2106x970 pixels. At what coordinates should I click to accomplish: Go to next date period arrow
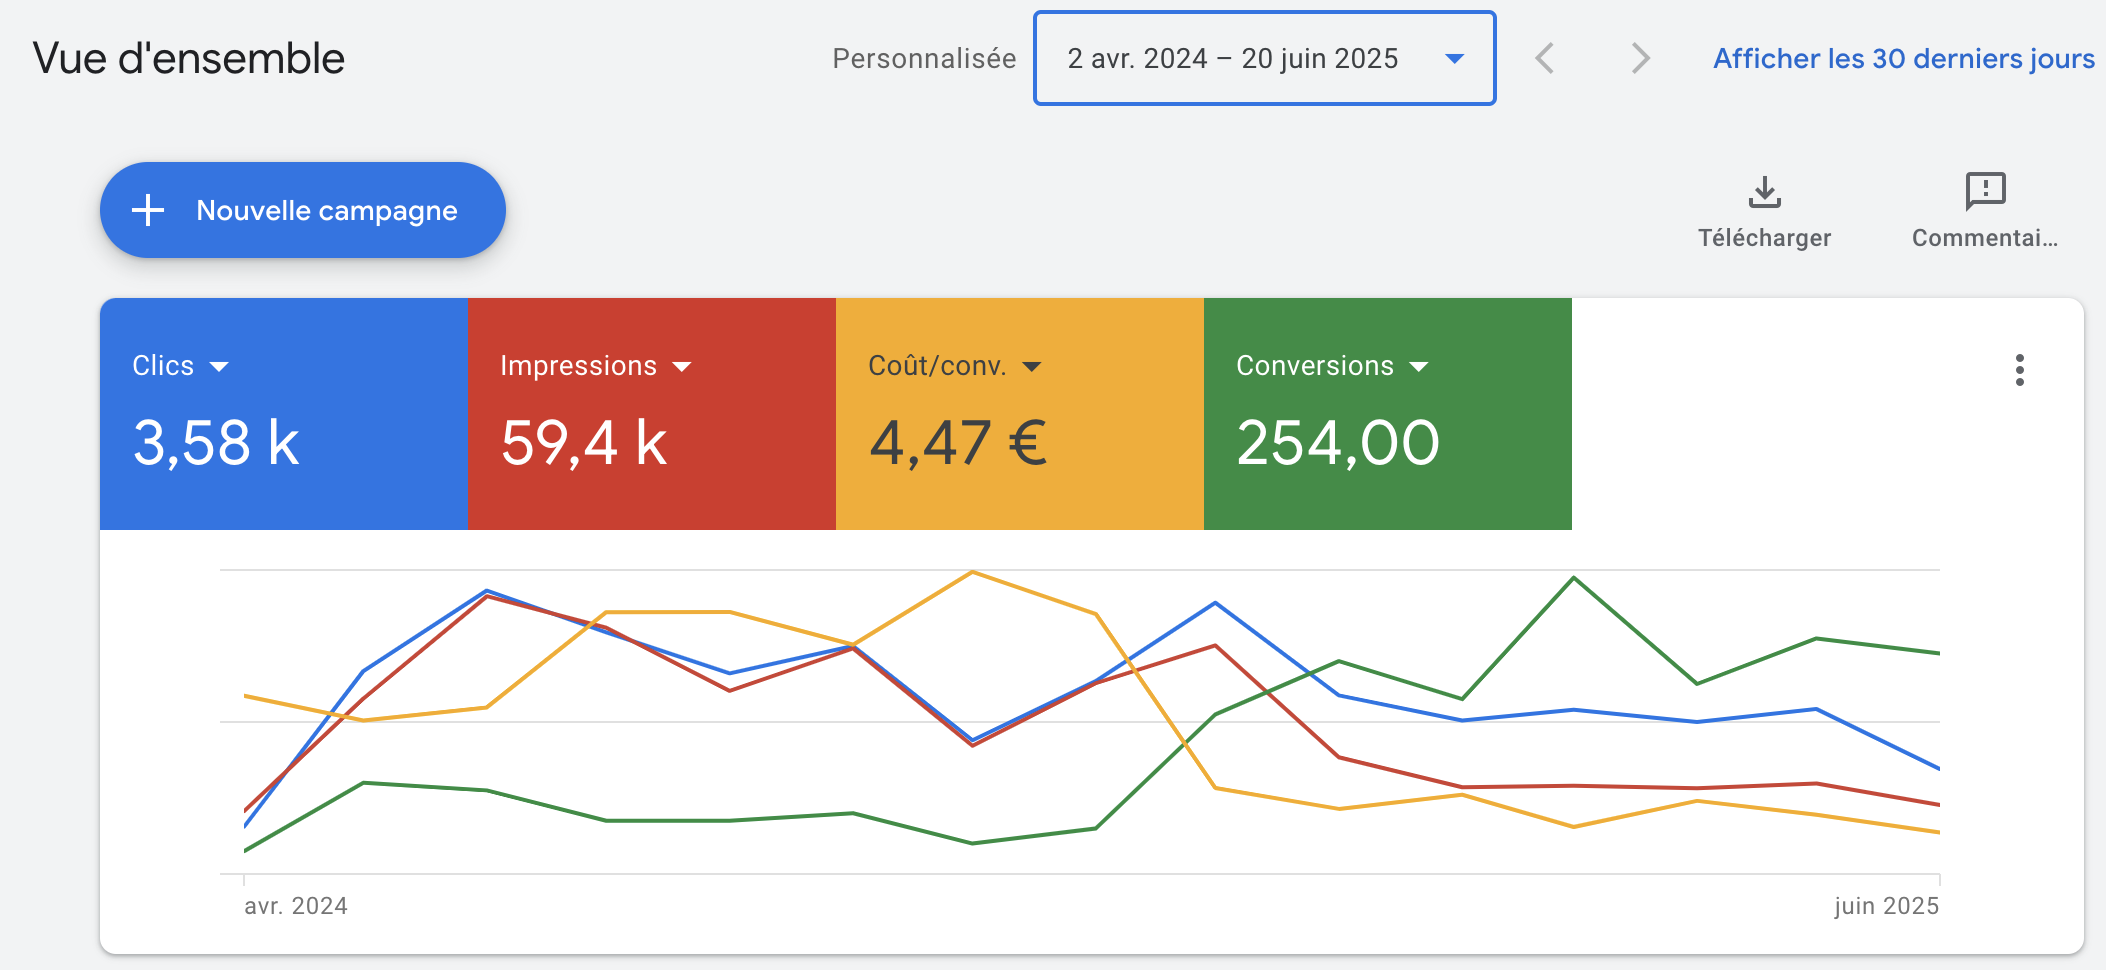tap(1640, 58)
